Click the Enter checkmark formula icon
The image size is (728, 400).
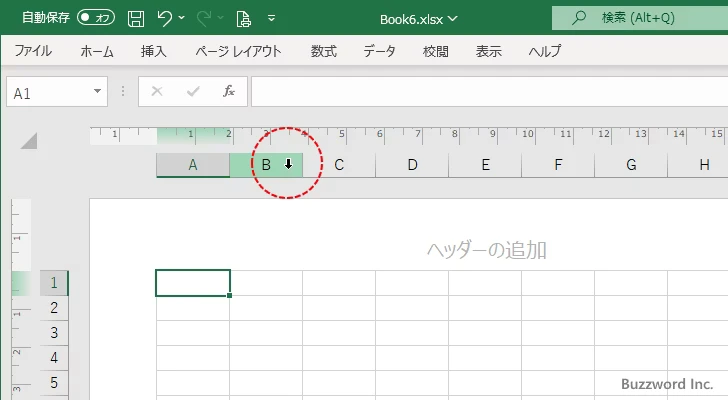(193, 91)
